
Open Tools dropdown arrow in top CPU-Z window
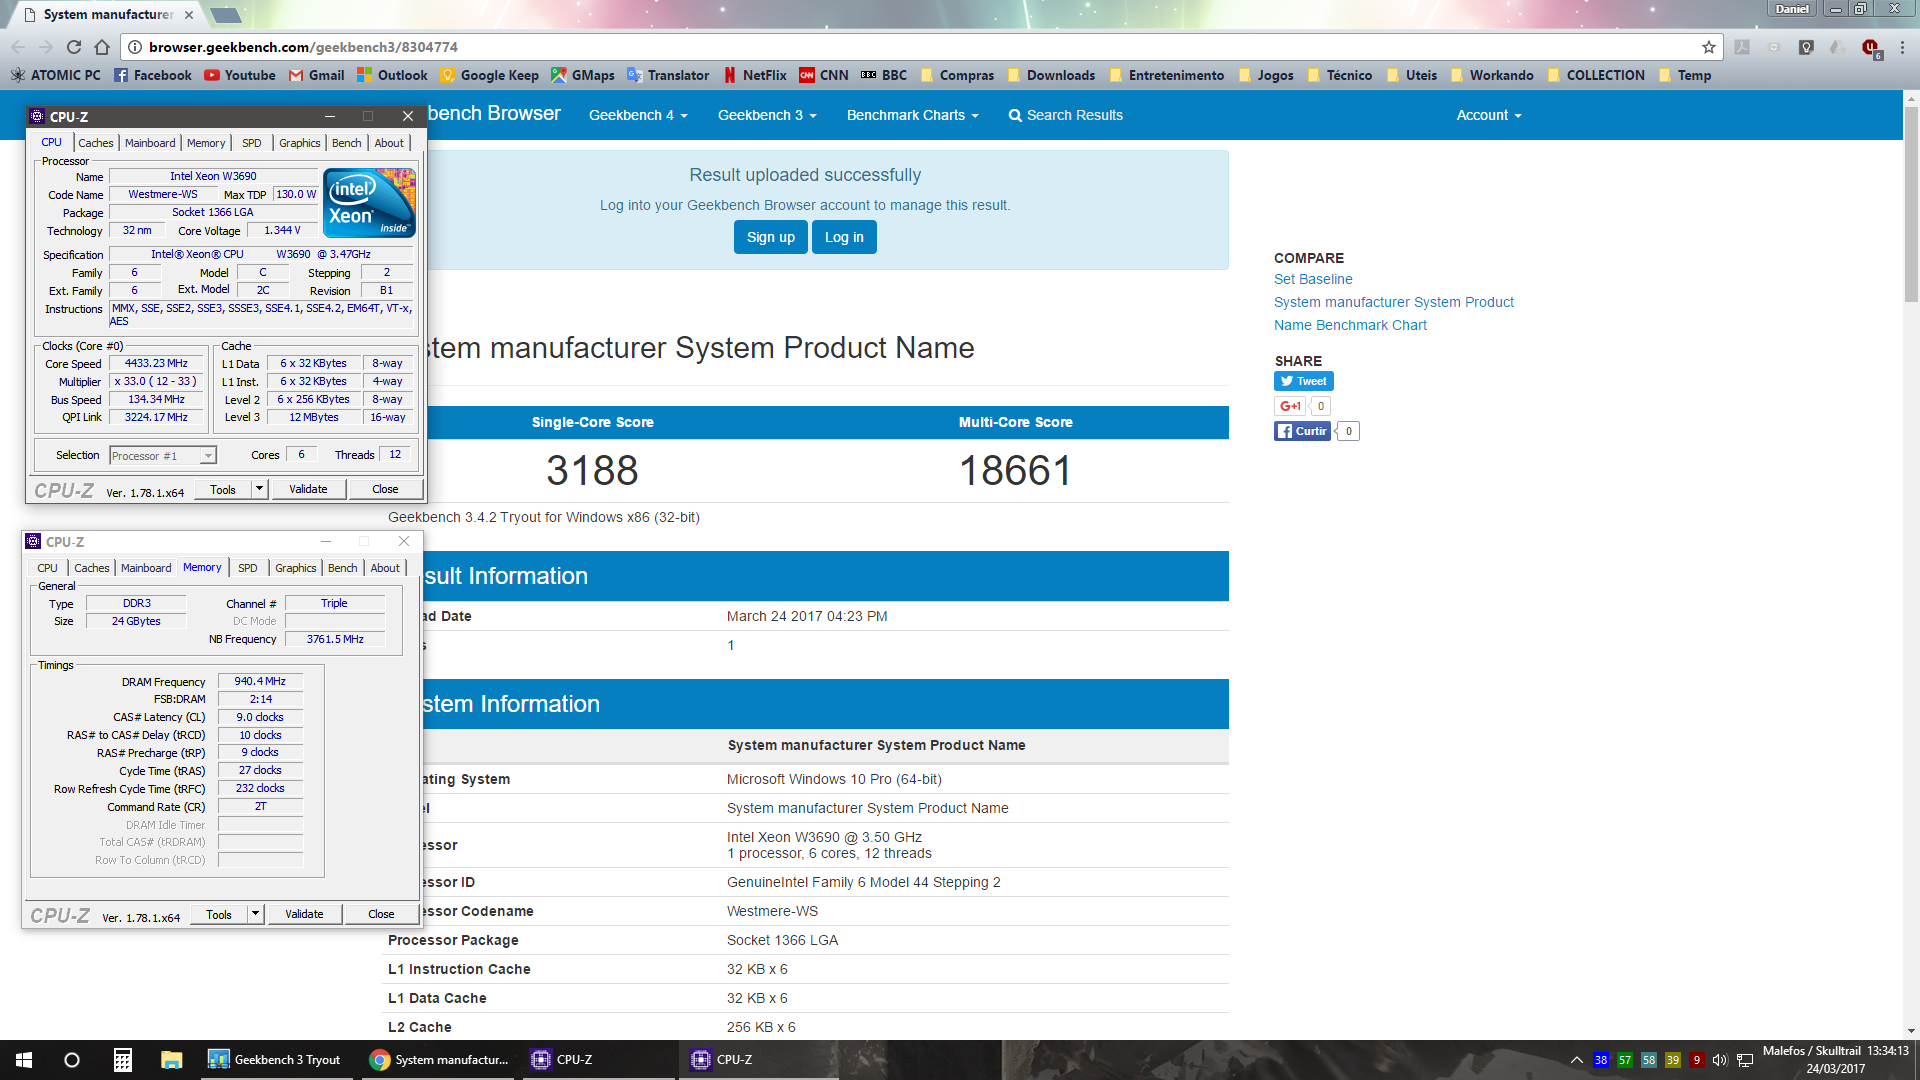coord(259,489)
